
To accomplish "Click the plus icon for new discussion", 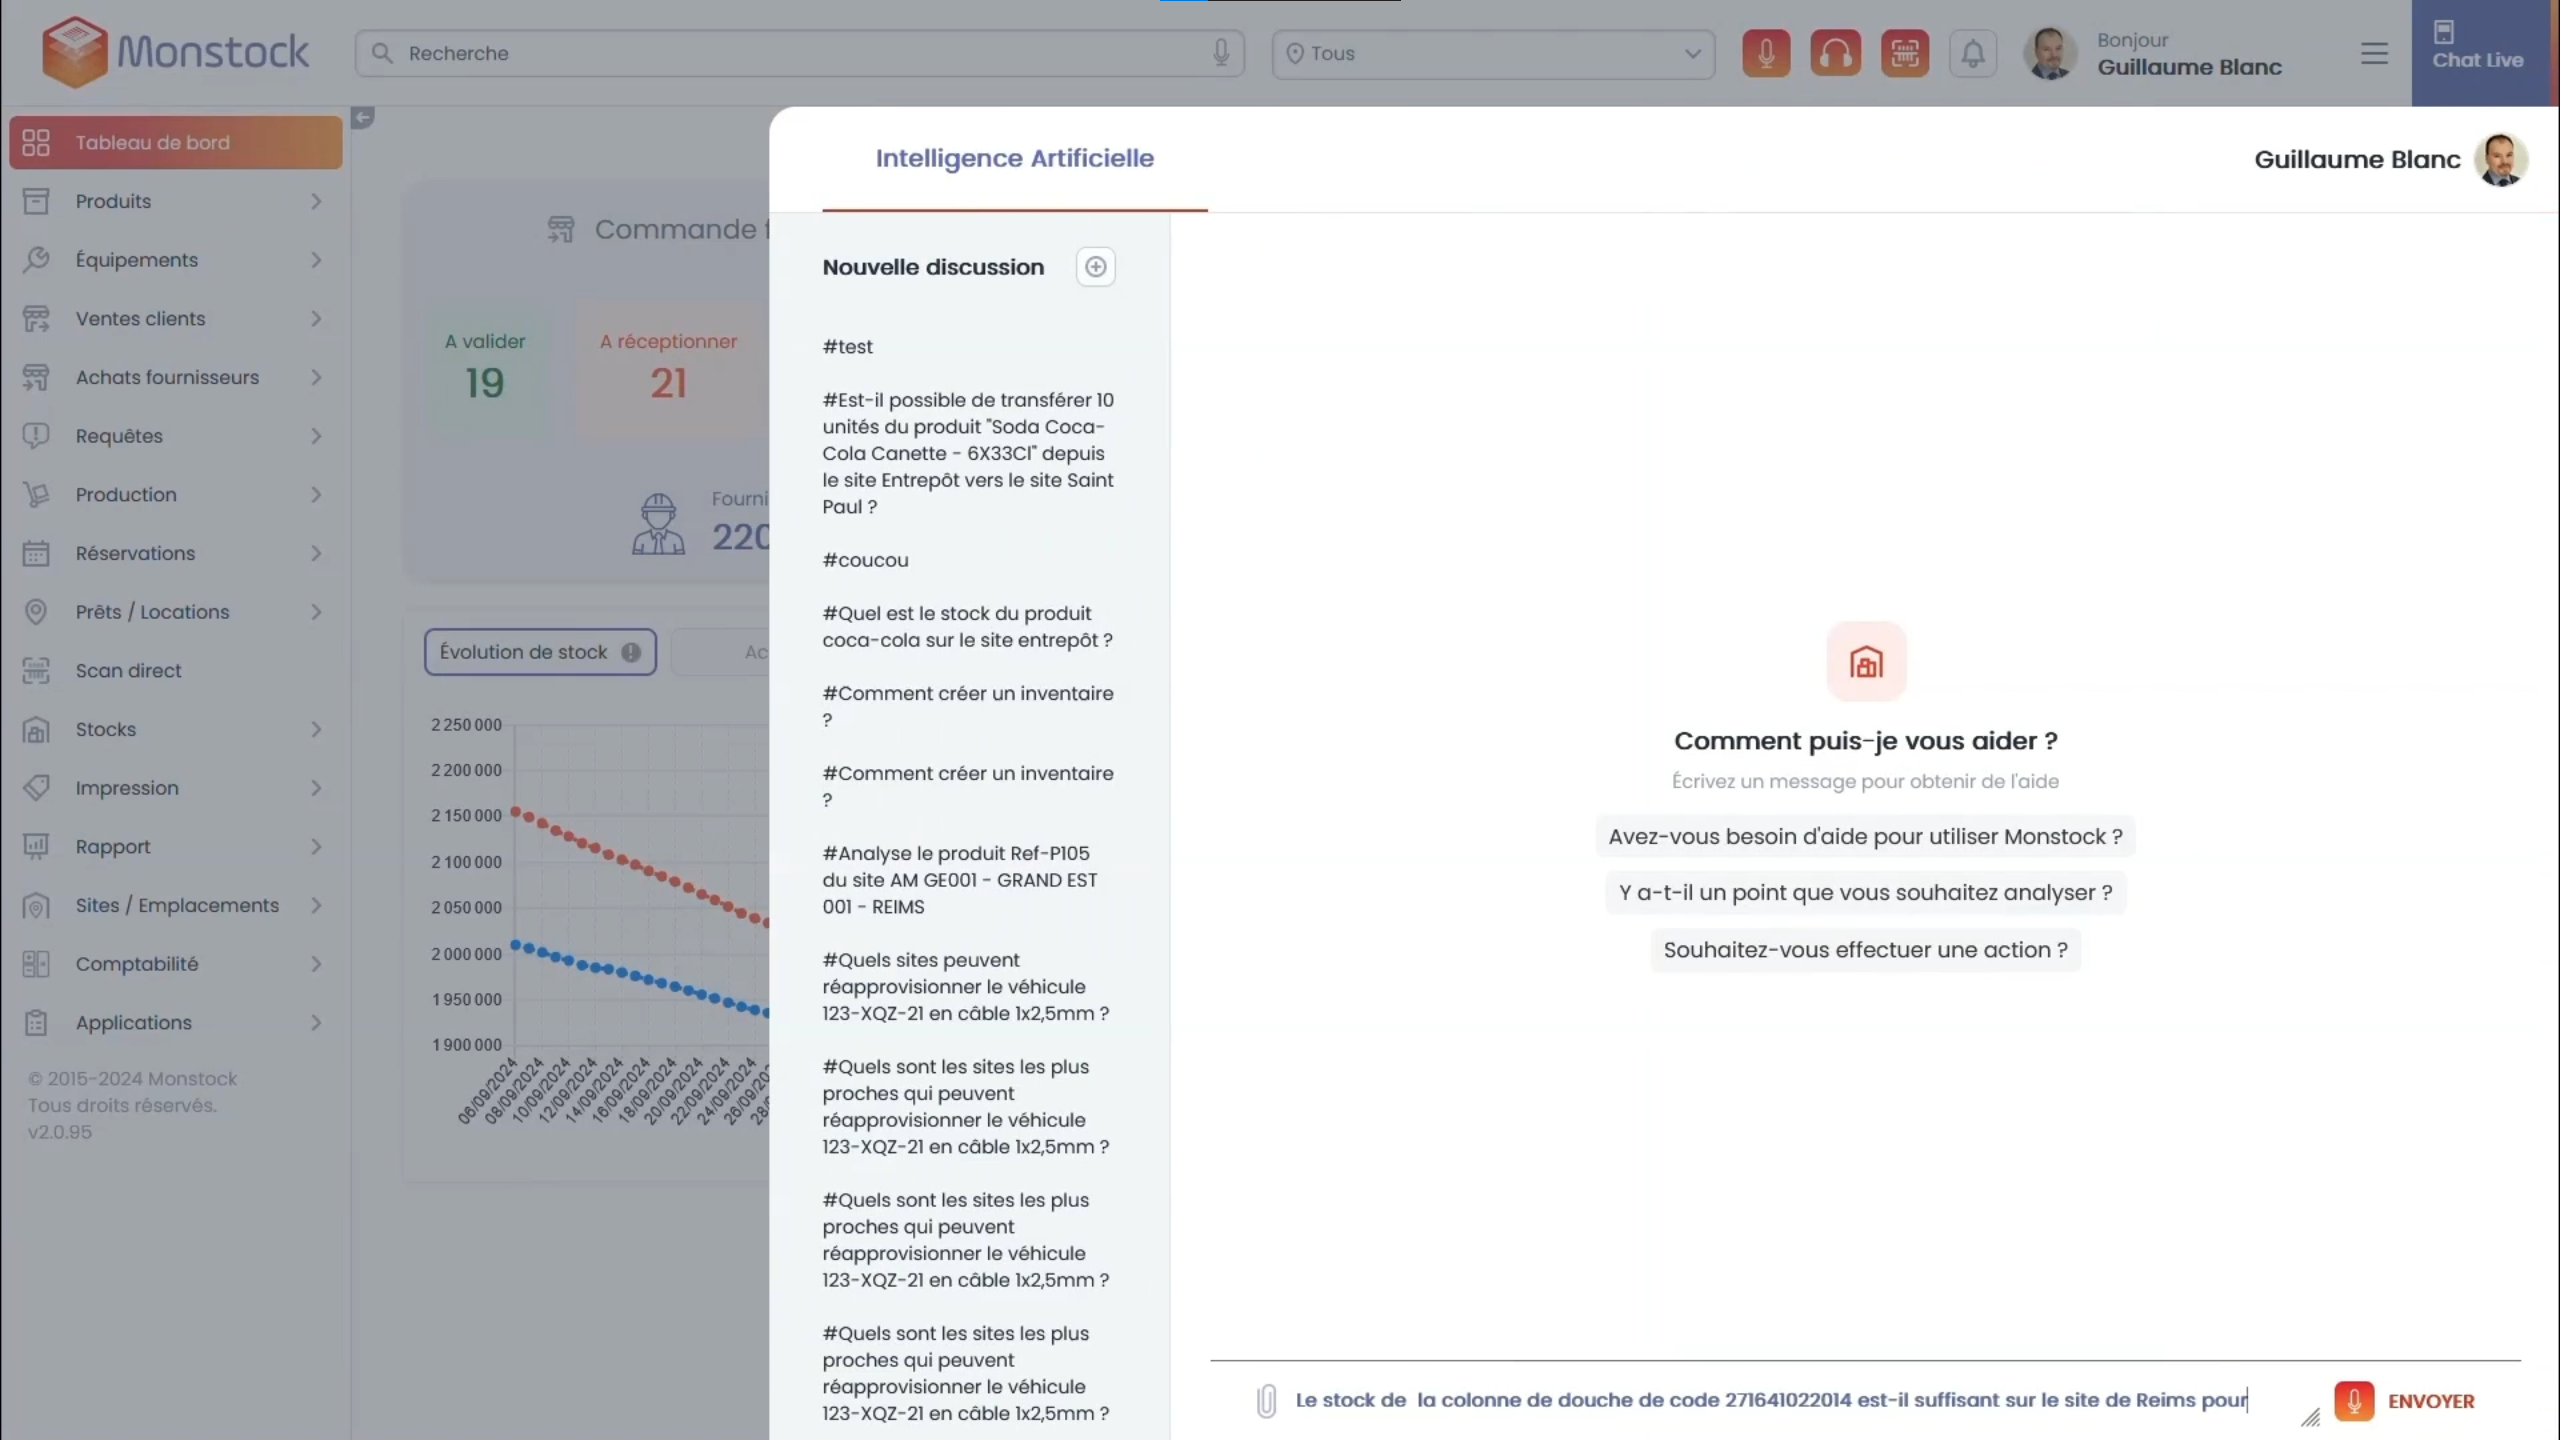I will 1095,267.
